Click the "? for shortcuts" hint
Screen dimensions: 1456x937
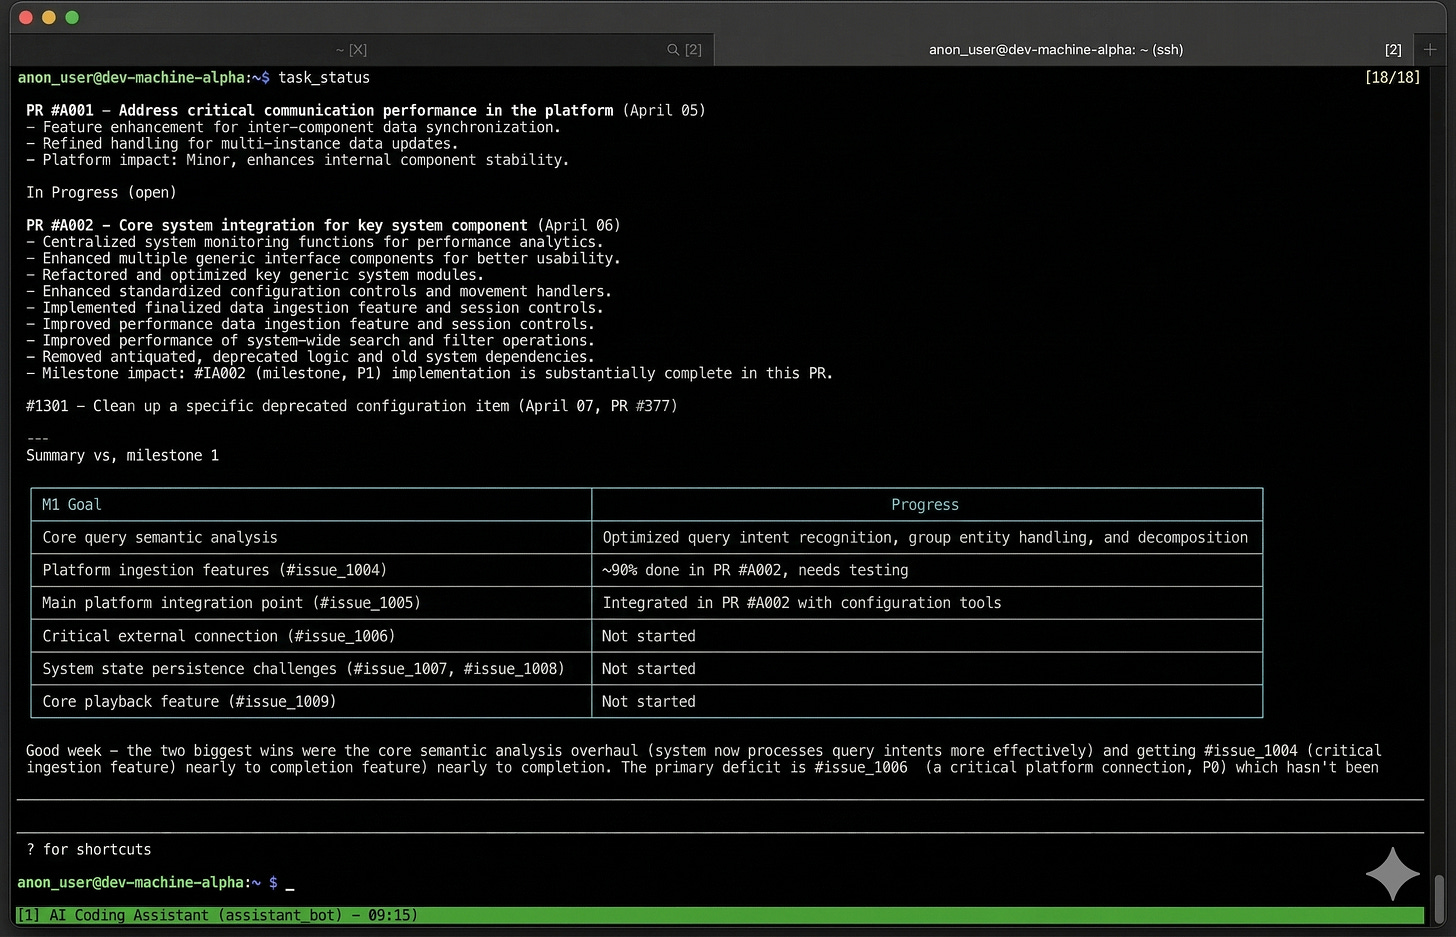(89, 849)
